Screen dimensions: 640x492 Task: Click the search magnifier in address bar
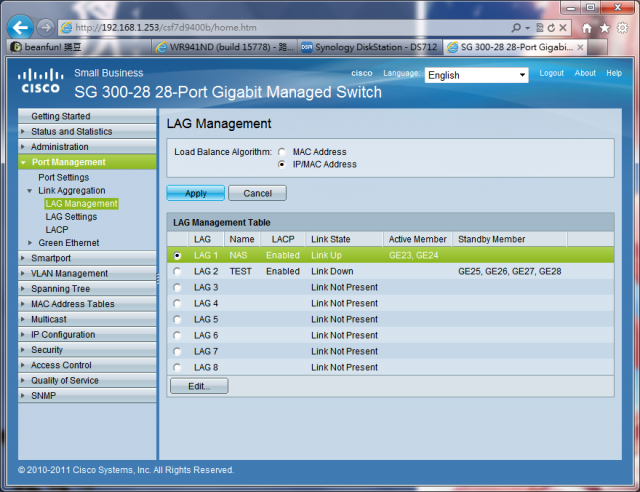pyautogui.click(x=516, y=28)
